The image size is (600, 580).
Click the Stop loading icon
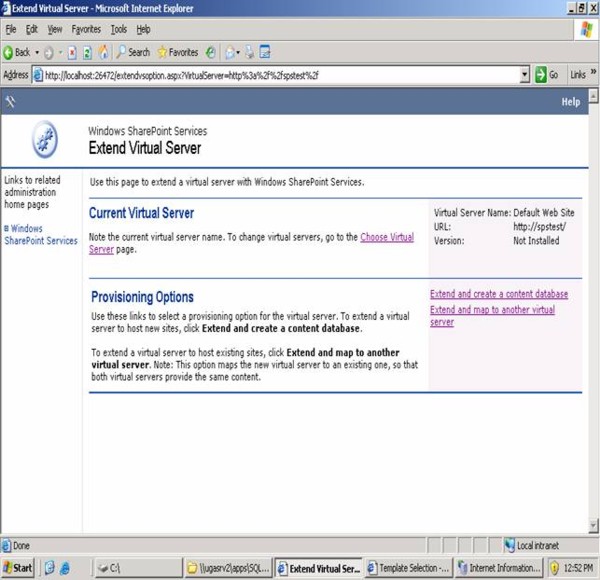coord(72,53)
